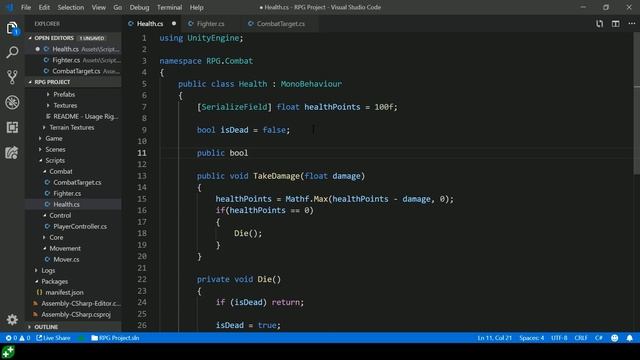
Task: Click the Open Changes compare icon
Action: tap(599, 24)
